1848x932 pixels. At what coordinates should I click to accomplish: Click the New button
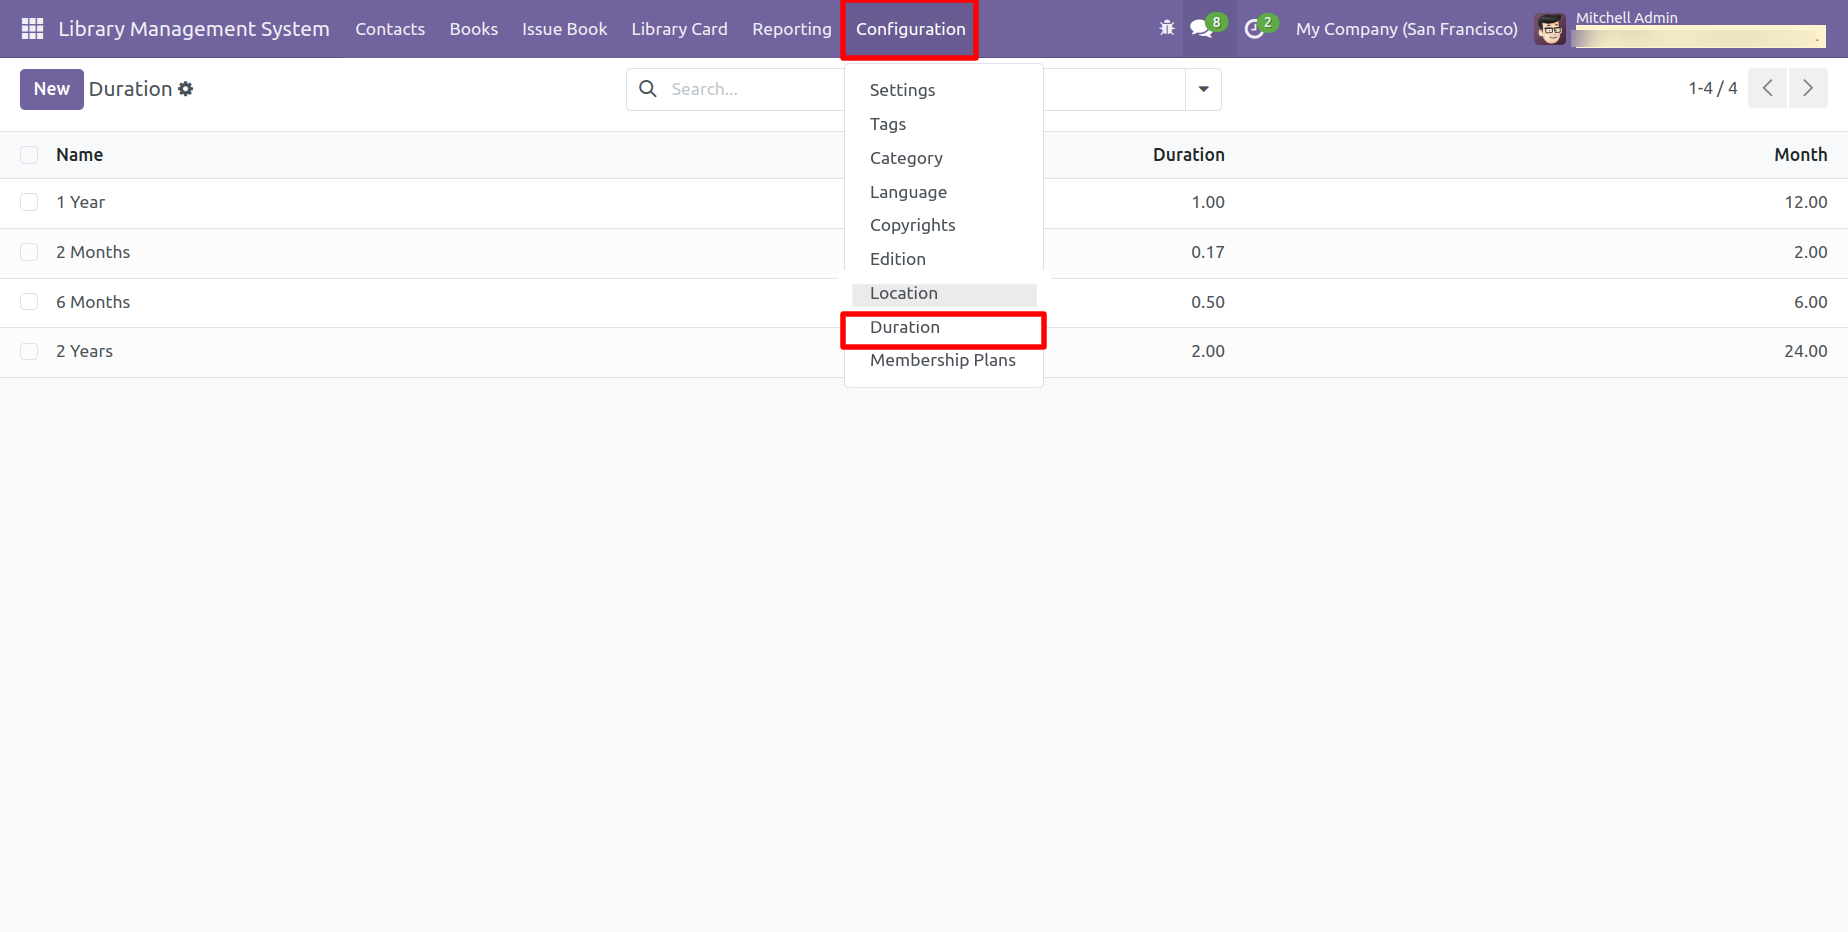tap(51, 89)
